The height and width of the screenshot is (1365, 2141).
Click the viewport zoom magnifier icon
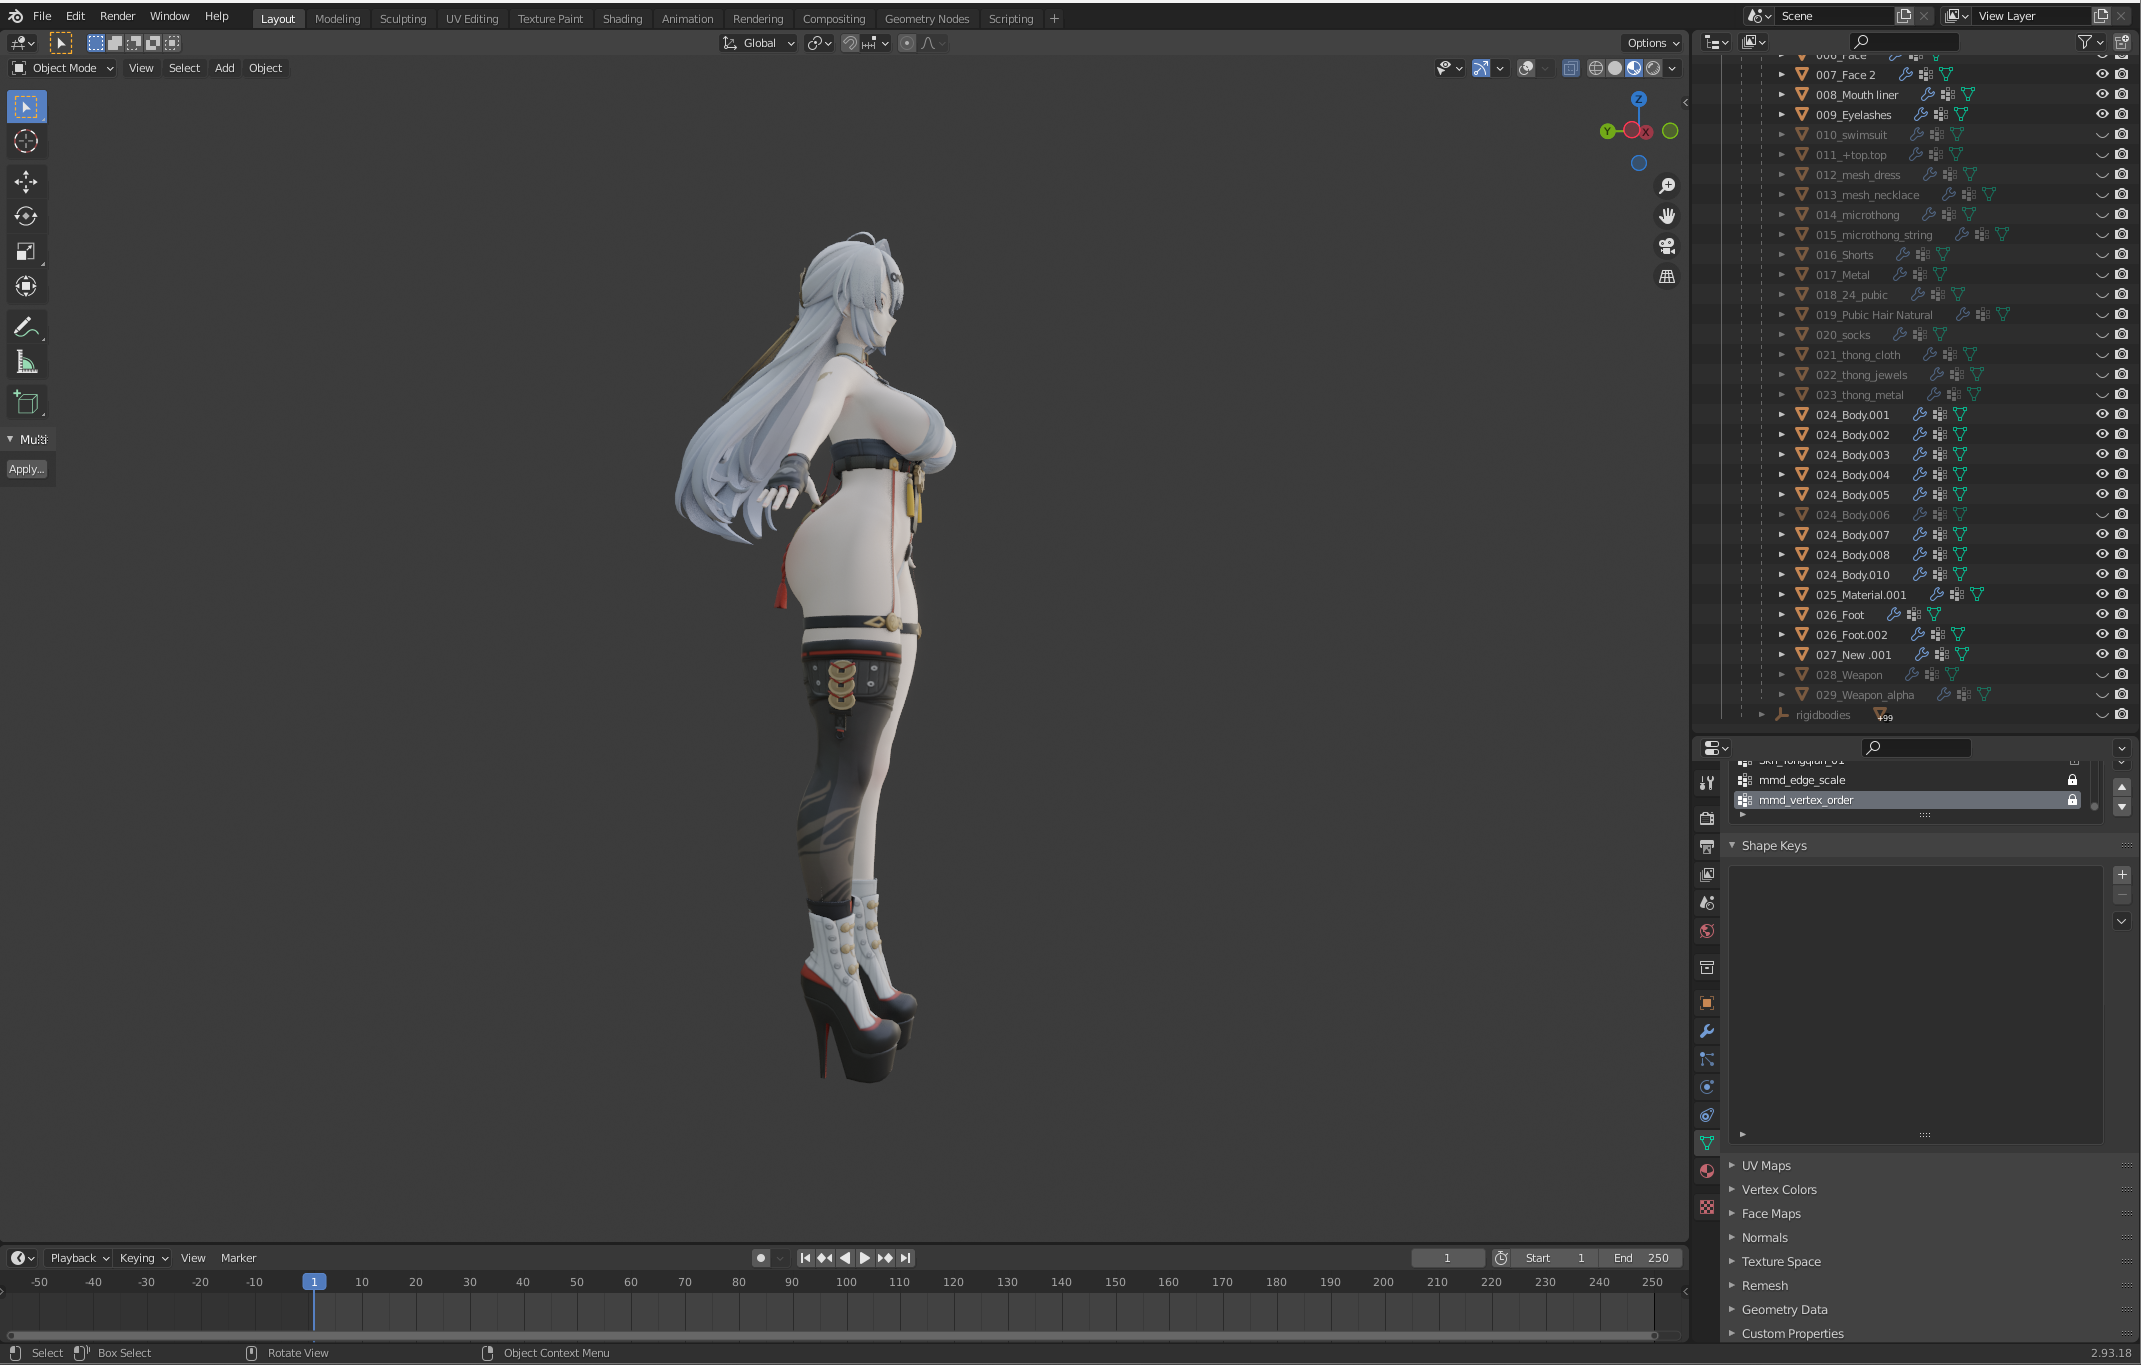[1667, 186]
